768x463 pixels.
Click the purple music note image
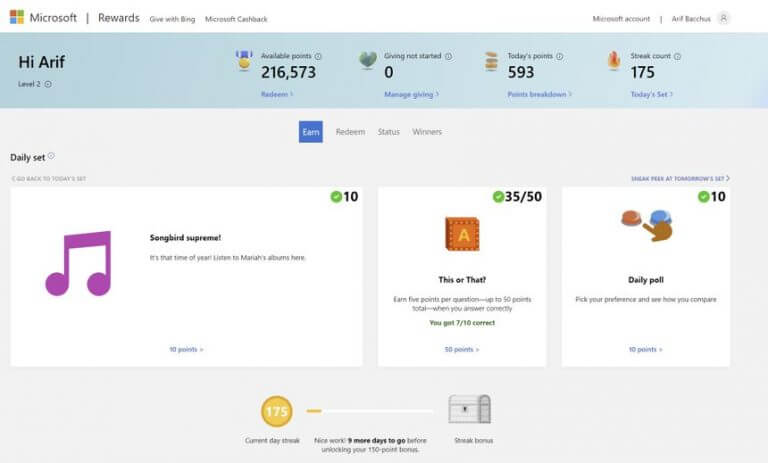click(x=79, y=264)
